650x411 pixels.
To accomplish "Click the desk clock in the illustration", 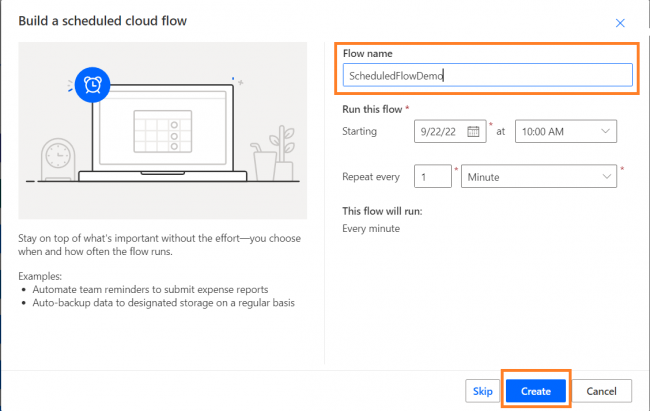I will pyautogui.click(x=58, y=160).
